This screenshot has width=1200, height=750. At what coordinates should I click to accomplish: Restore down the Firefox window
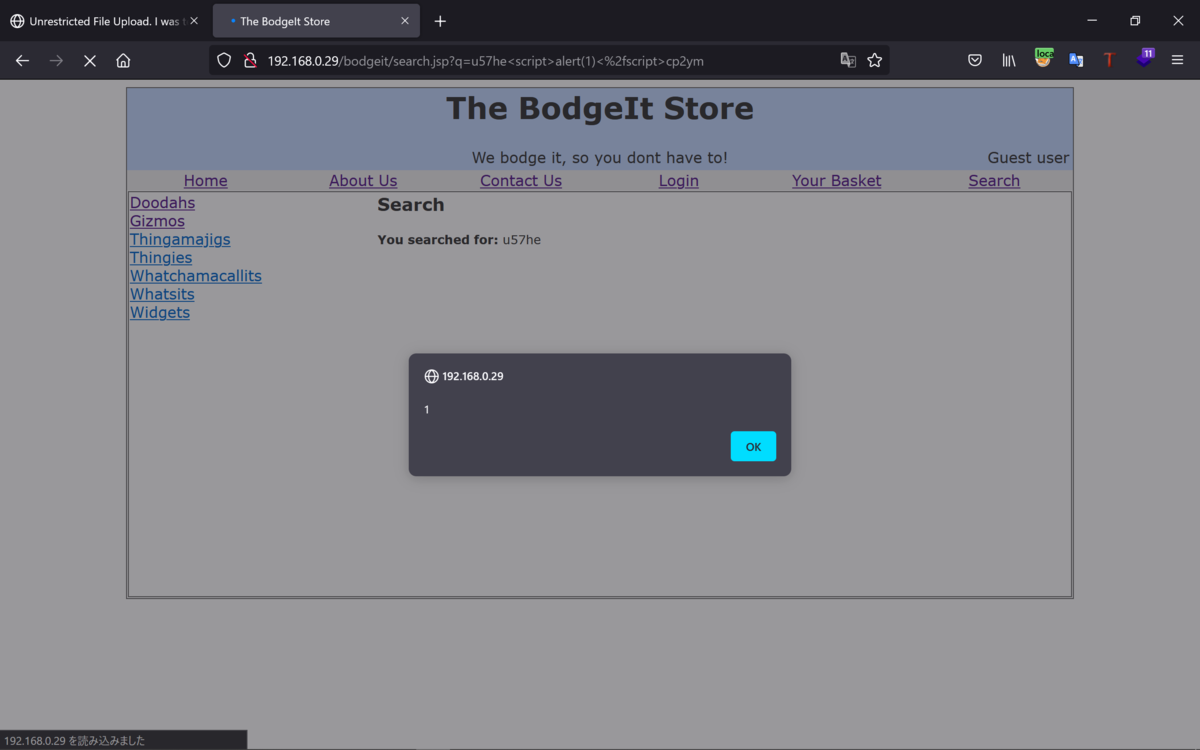pyautogui.click(x=1135, y=21)
